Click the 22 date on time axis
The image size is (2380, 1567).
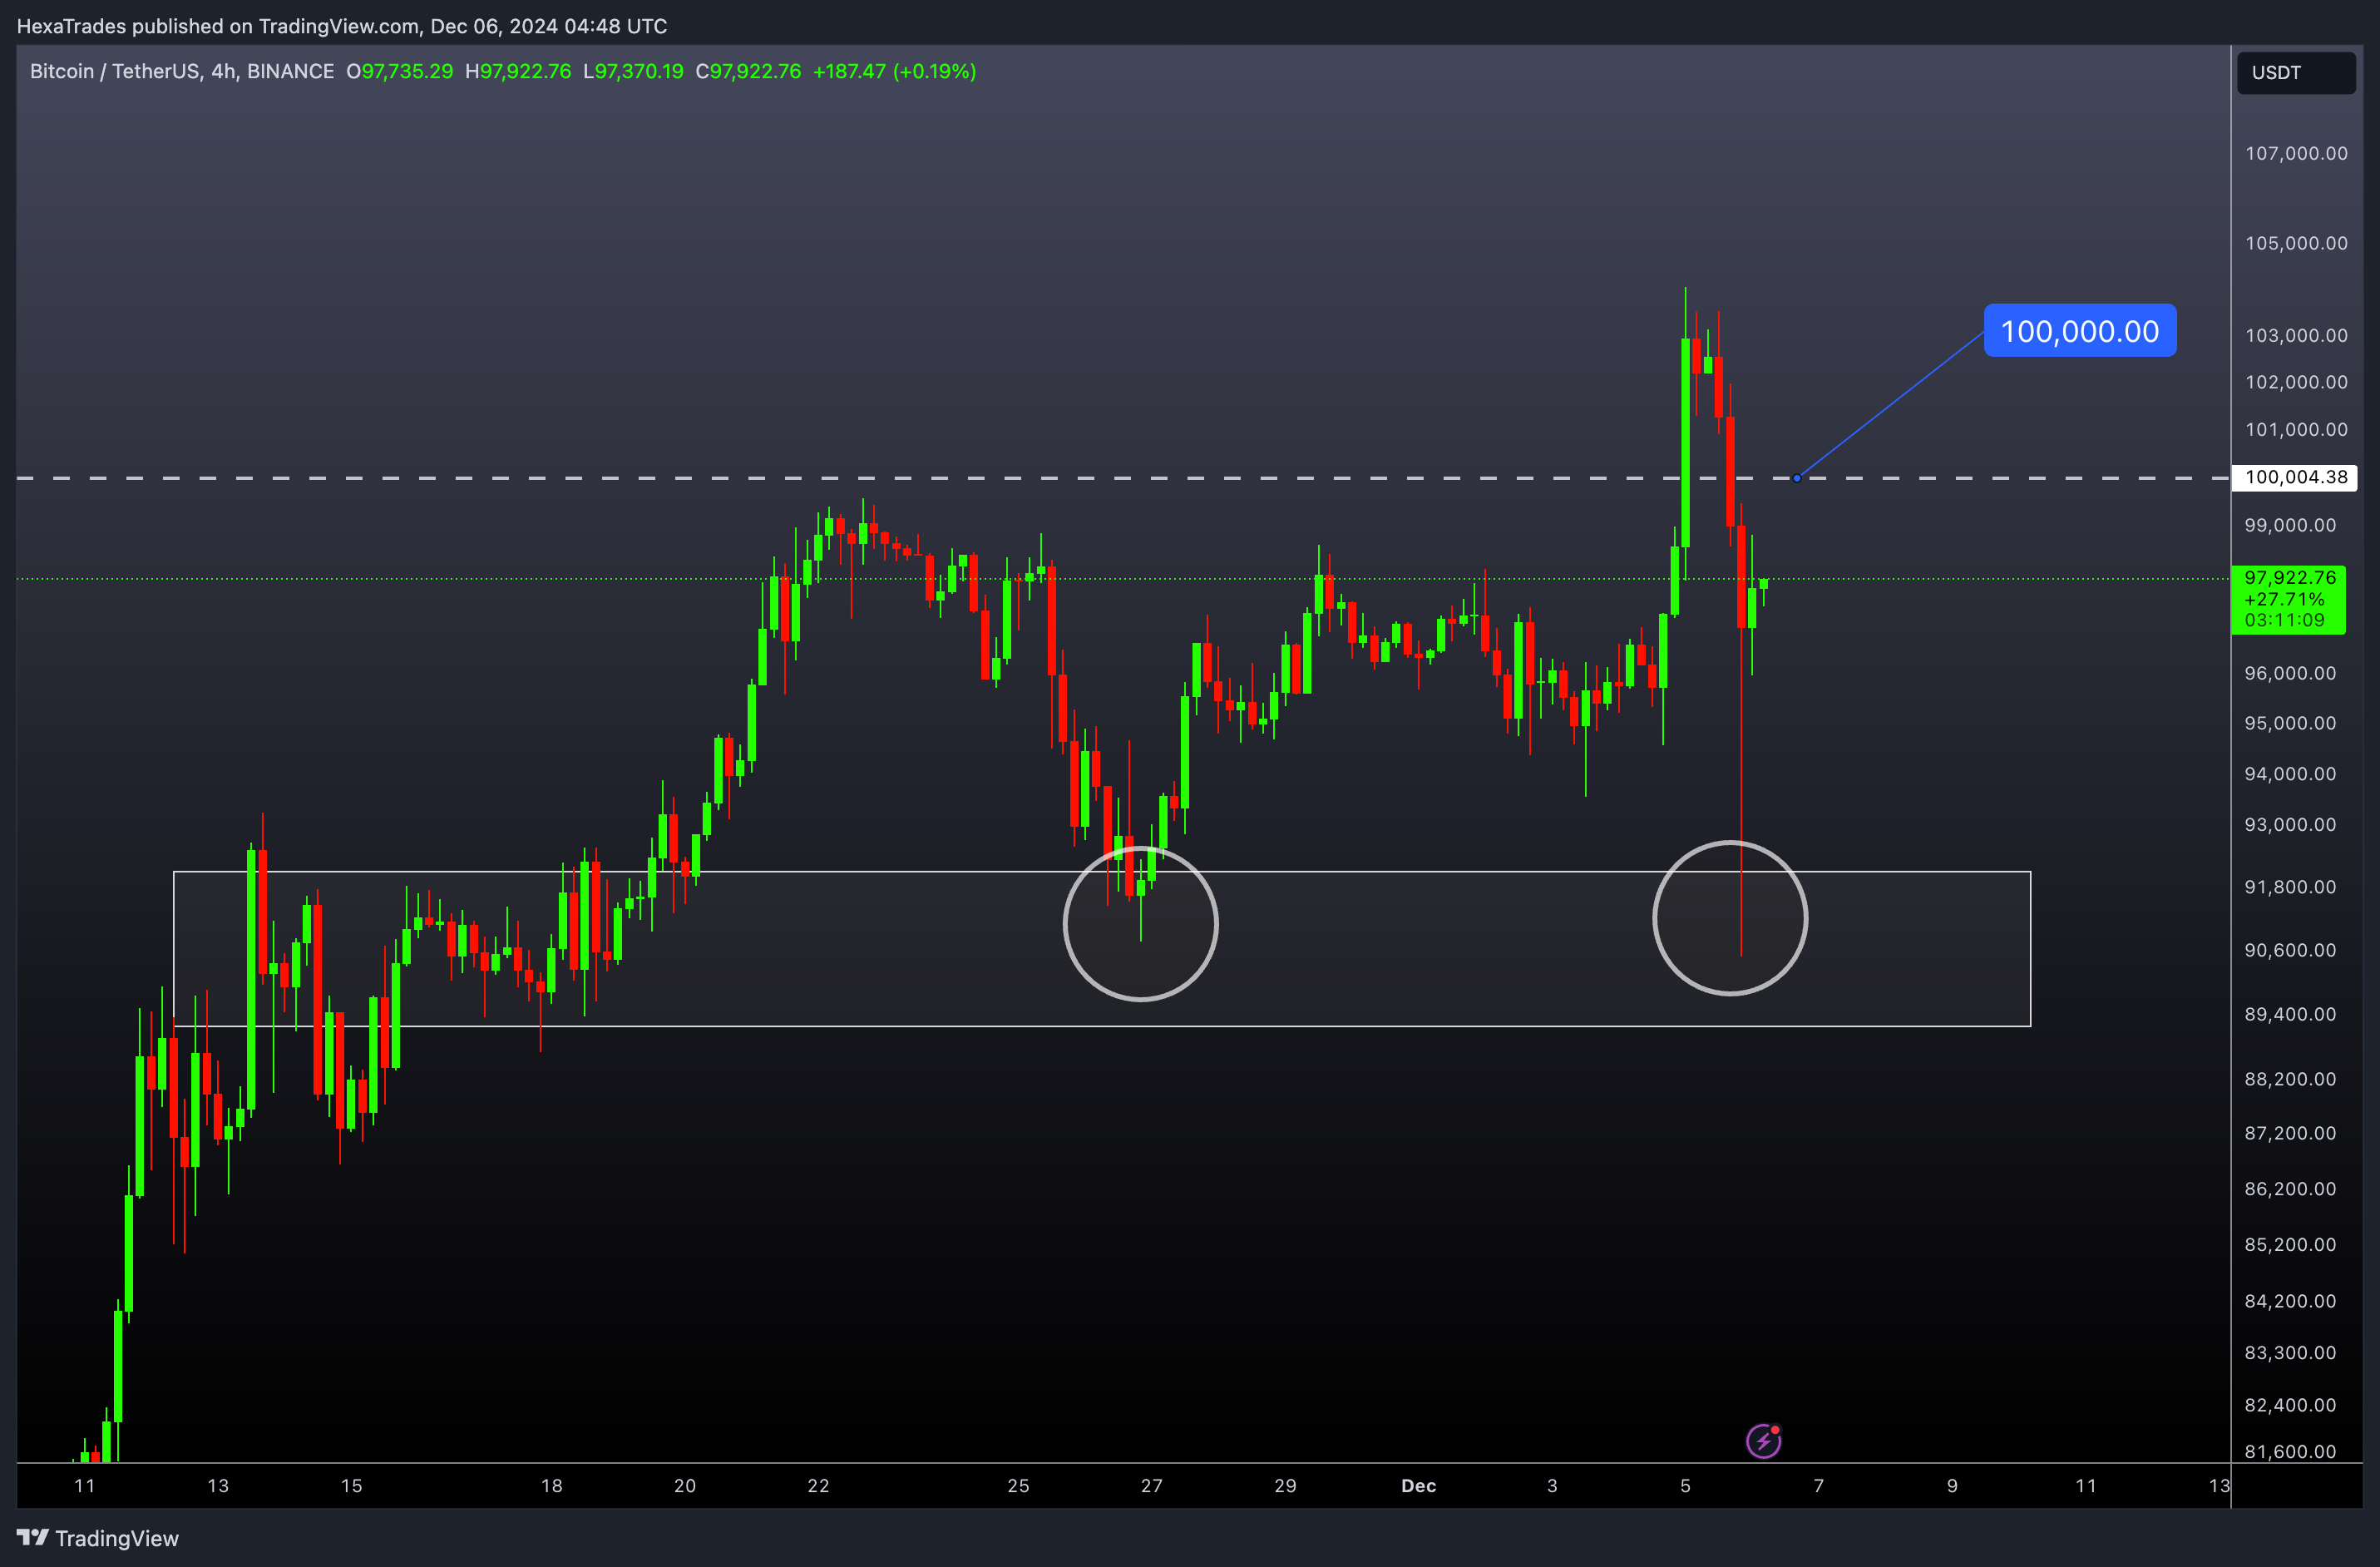pyautogui.click(x=818, y=1486)
